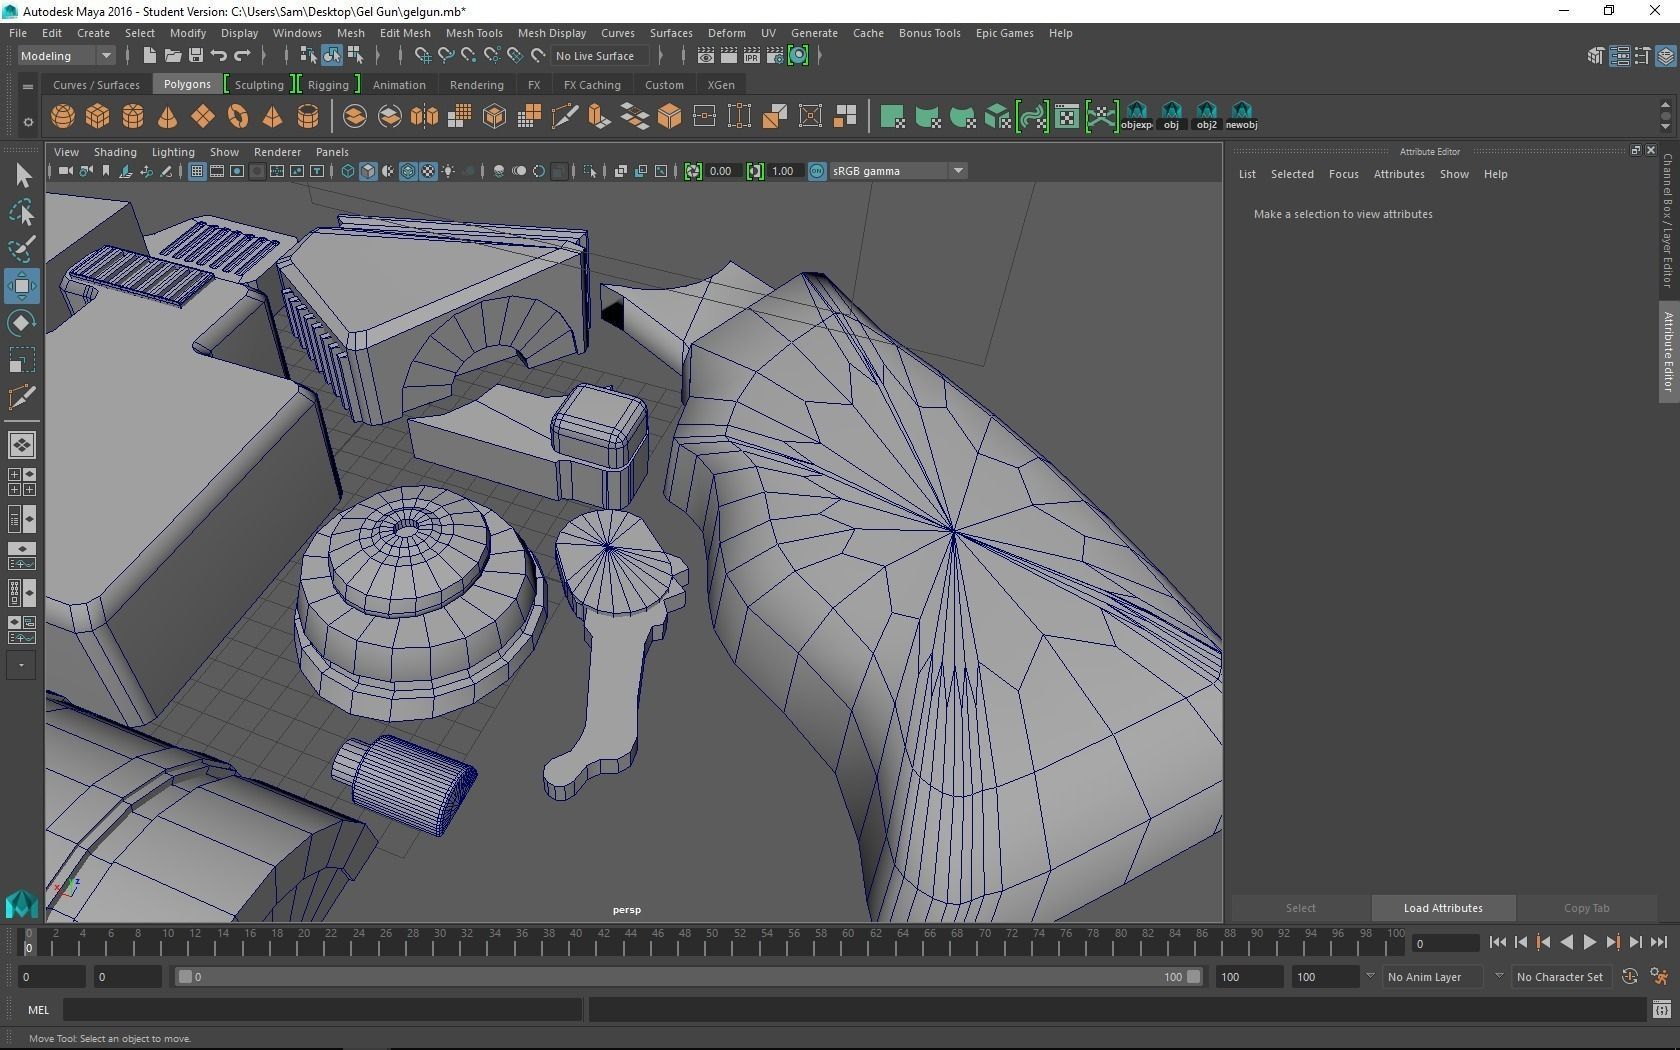Viewport: 1680px width, 1050px height.
Task: Click the Redo arrow icon
Action: coord(242,56)
